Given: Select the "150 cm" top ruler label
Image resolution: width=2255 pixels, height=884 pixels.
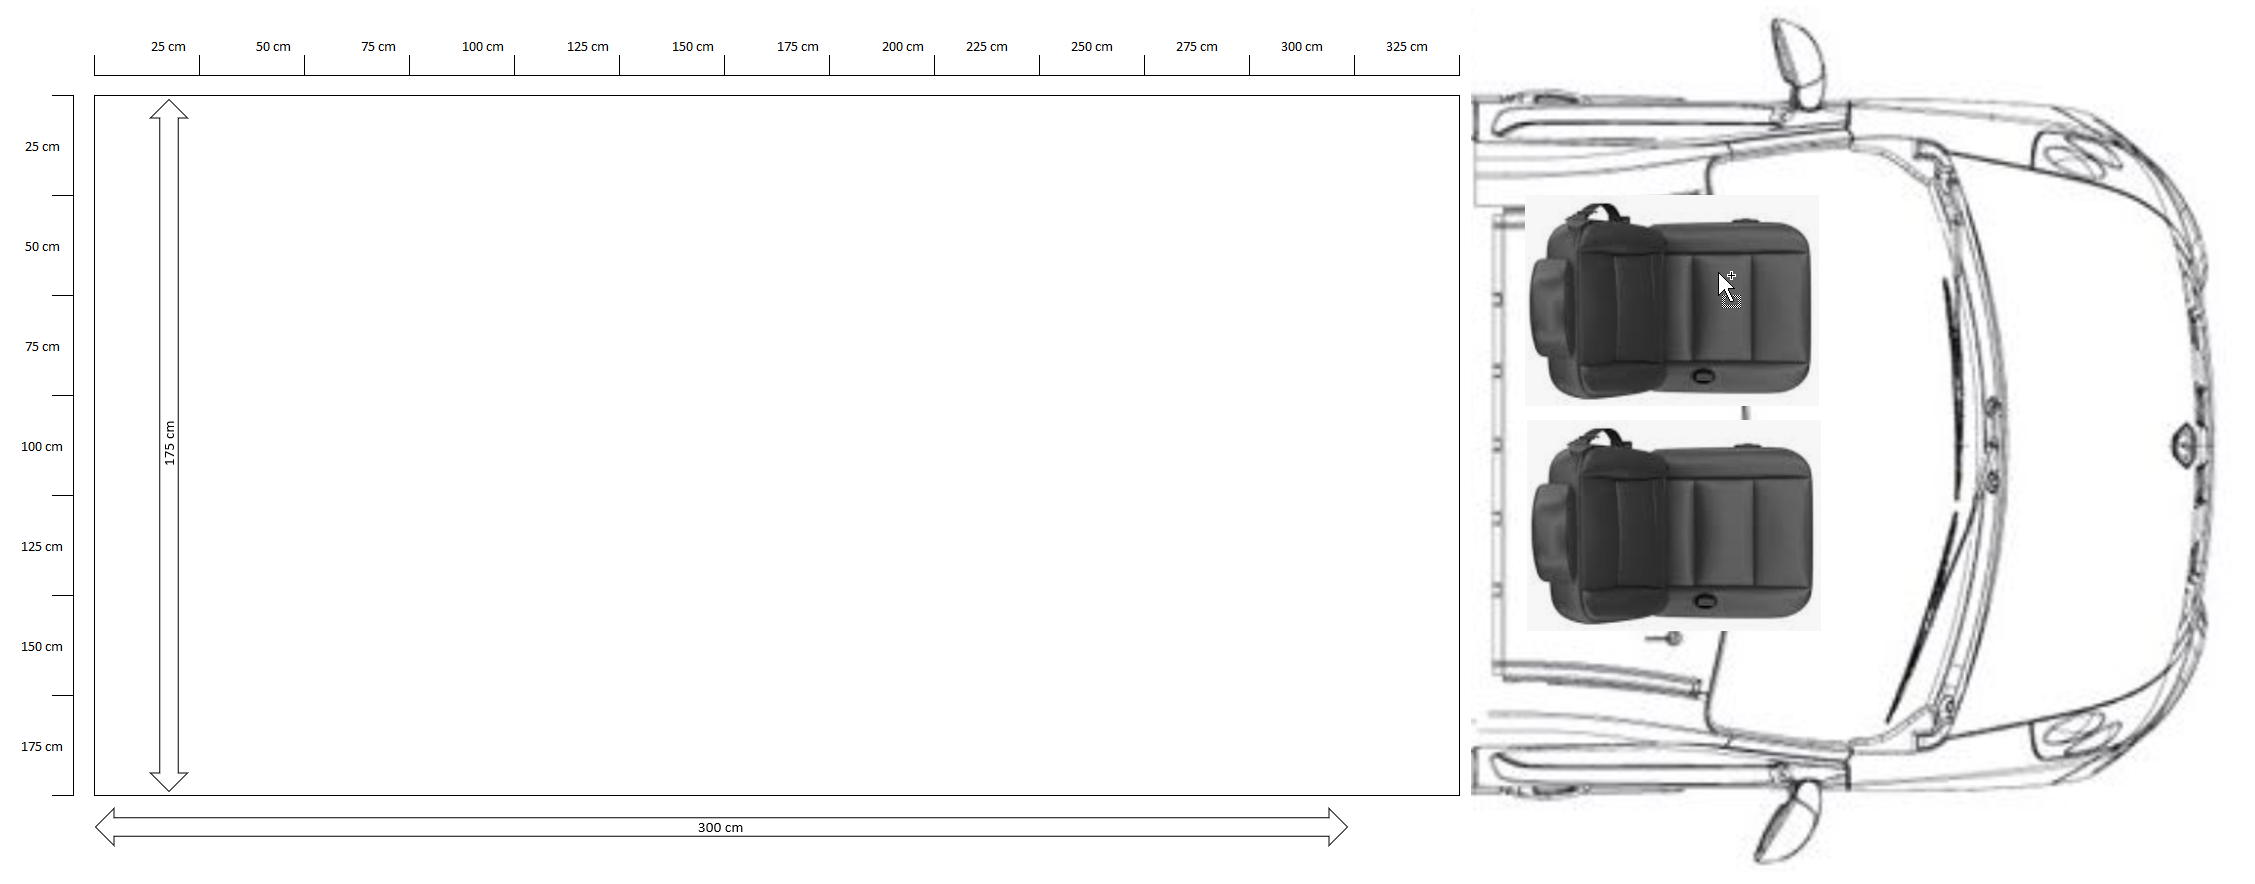Looking at the screenshot, I should 692,47.
